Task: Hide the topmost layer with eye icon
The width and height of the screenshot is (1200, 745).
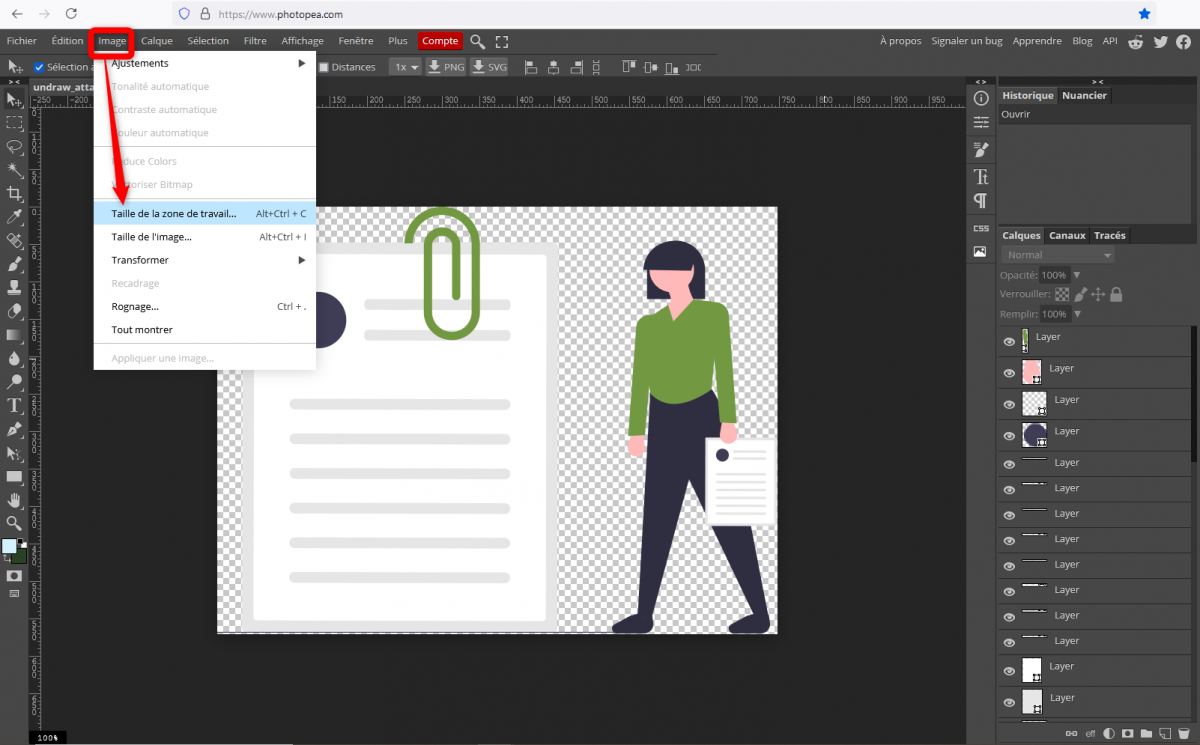Action: [1009, 341]
